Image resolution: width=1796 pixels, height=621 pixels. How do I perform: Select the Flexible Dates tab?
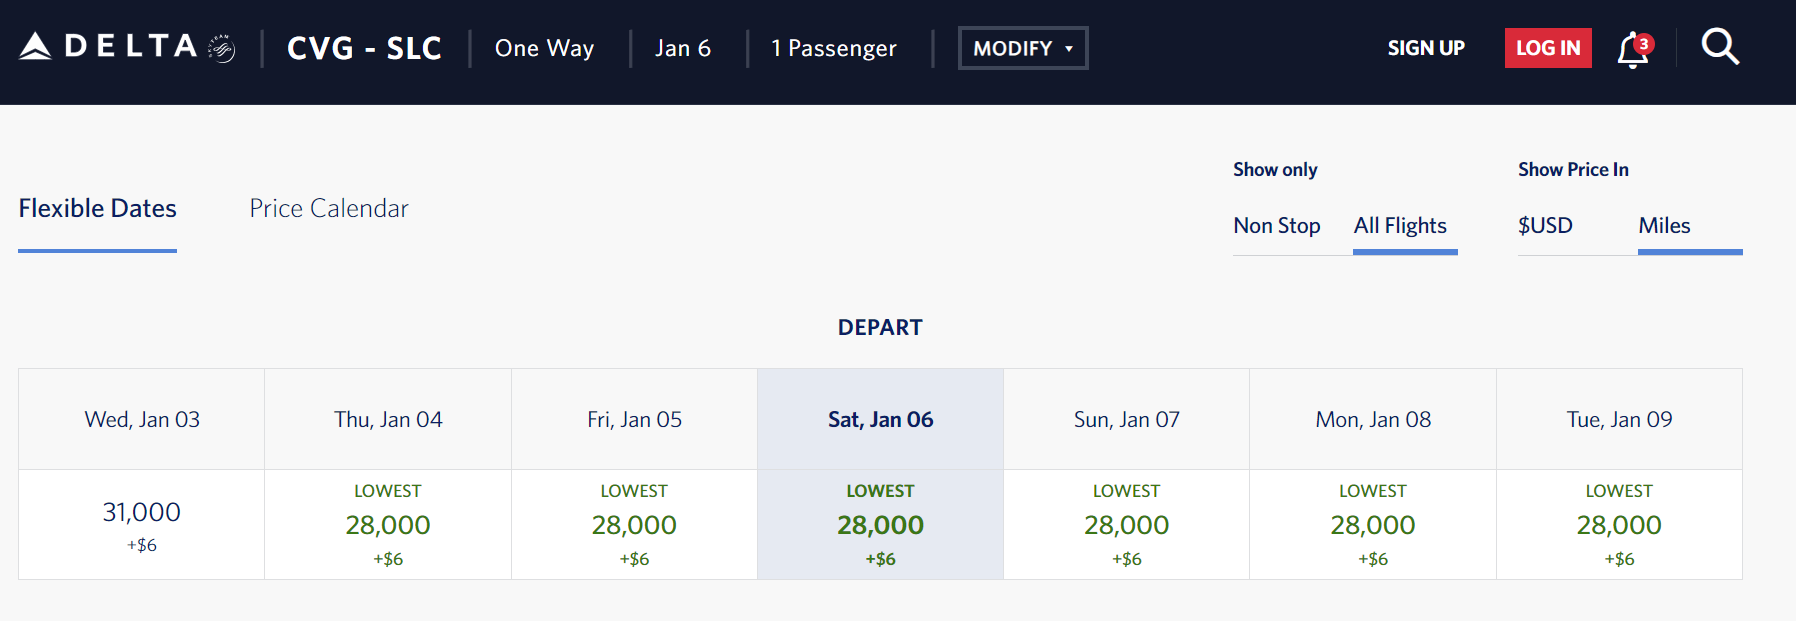click(97, 208)
